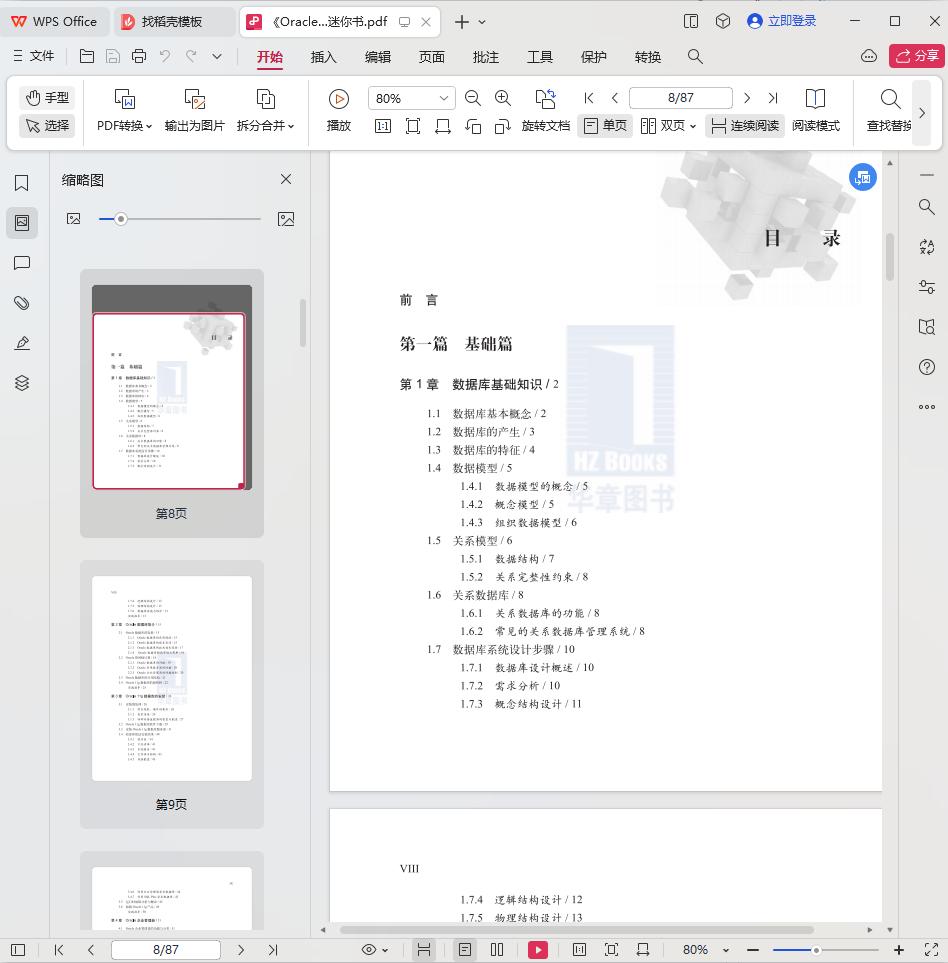Click the play slideshow icon in ribbon
Viewport: 948px width, 963px height.
coord(338,99)
